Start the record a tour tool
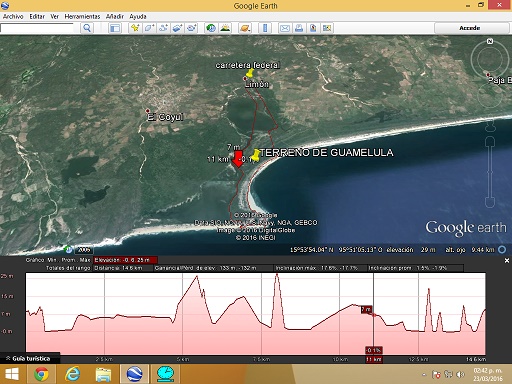The height and width of the screenshot is (384, 512). [x=192, y=28]
